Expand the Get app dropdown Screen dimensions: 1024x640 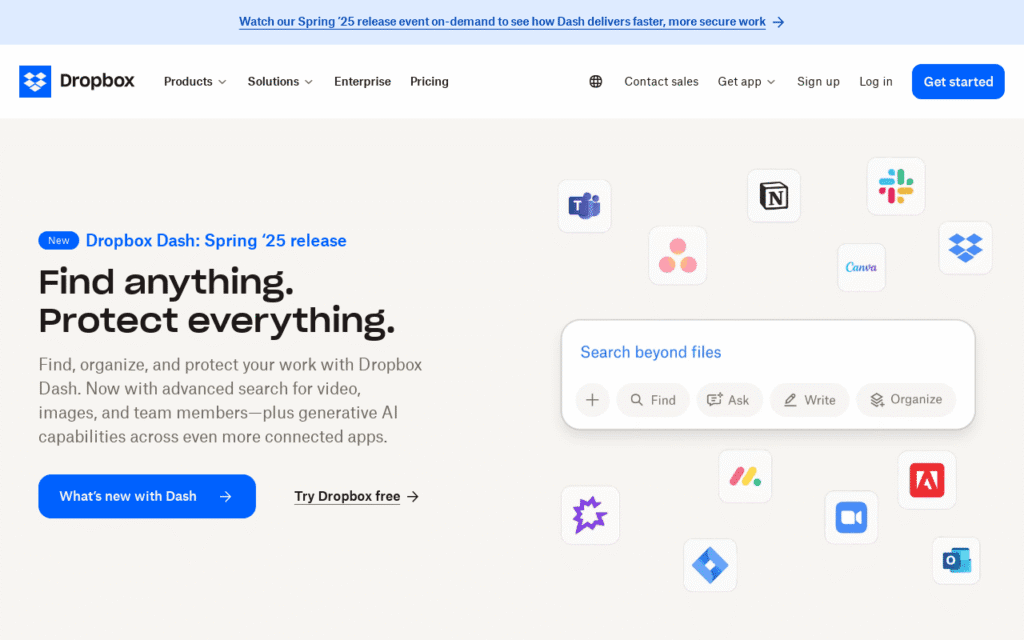tap(746, 82)
